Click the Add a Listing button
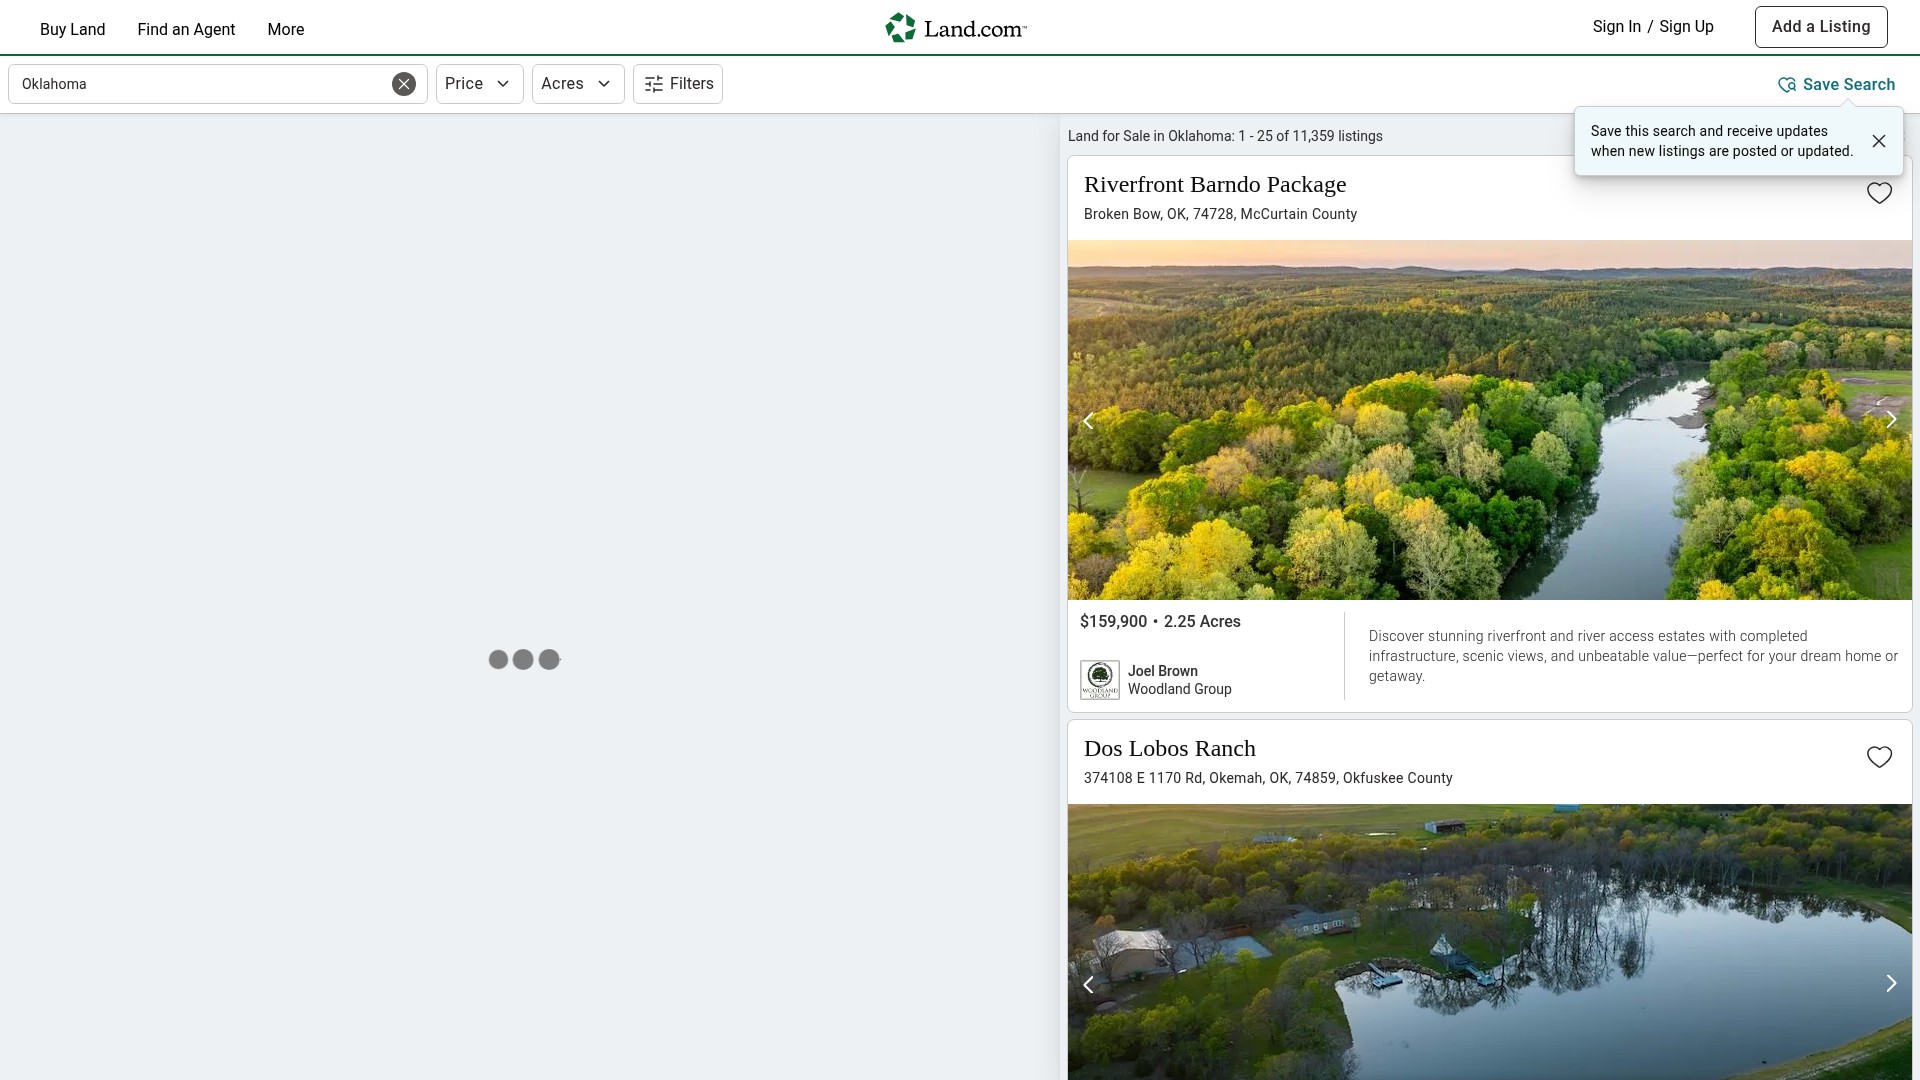 1821,27
